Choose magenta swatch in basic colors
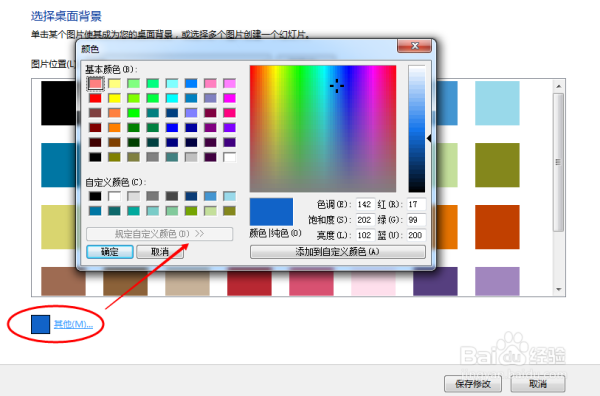This screenshot has height=396, width=600. (230, 98)
